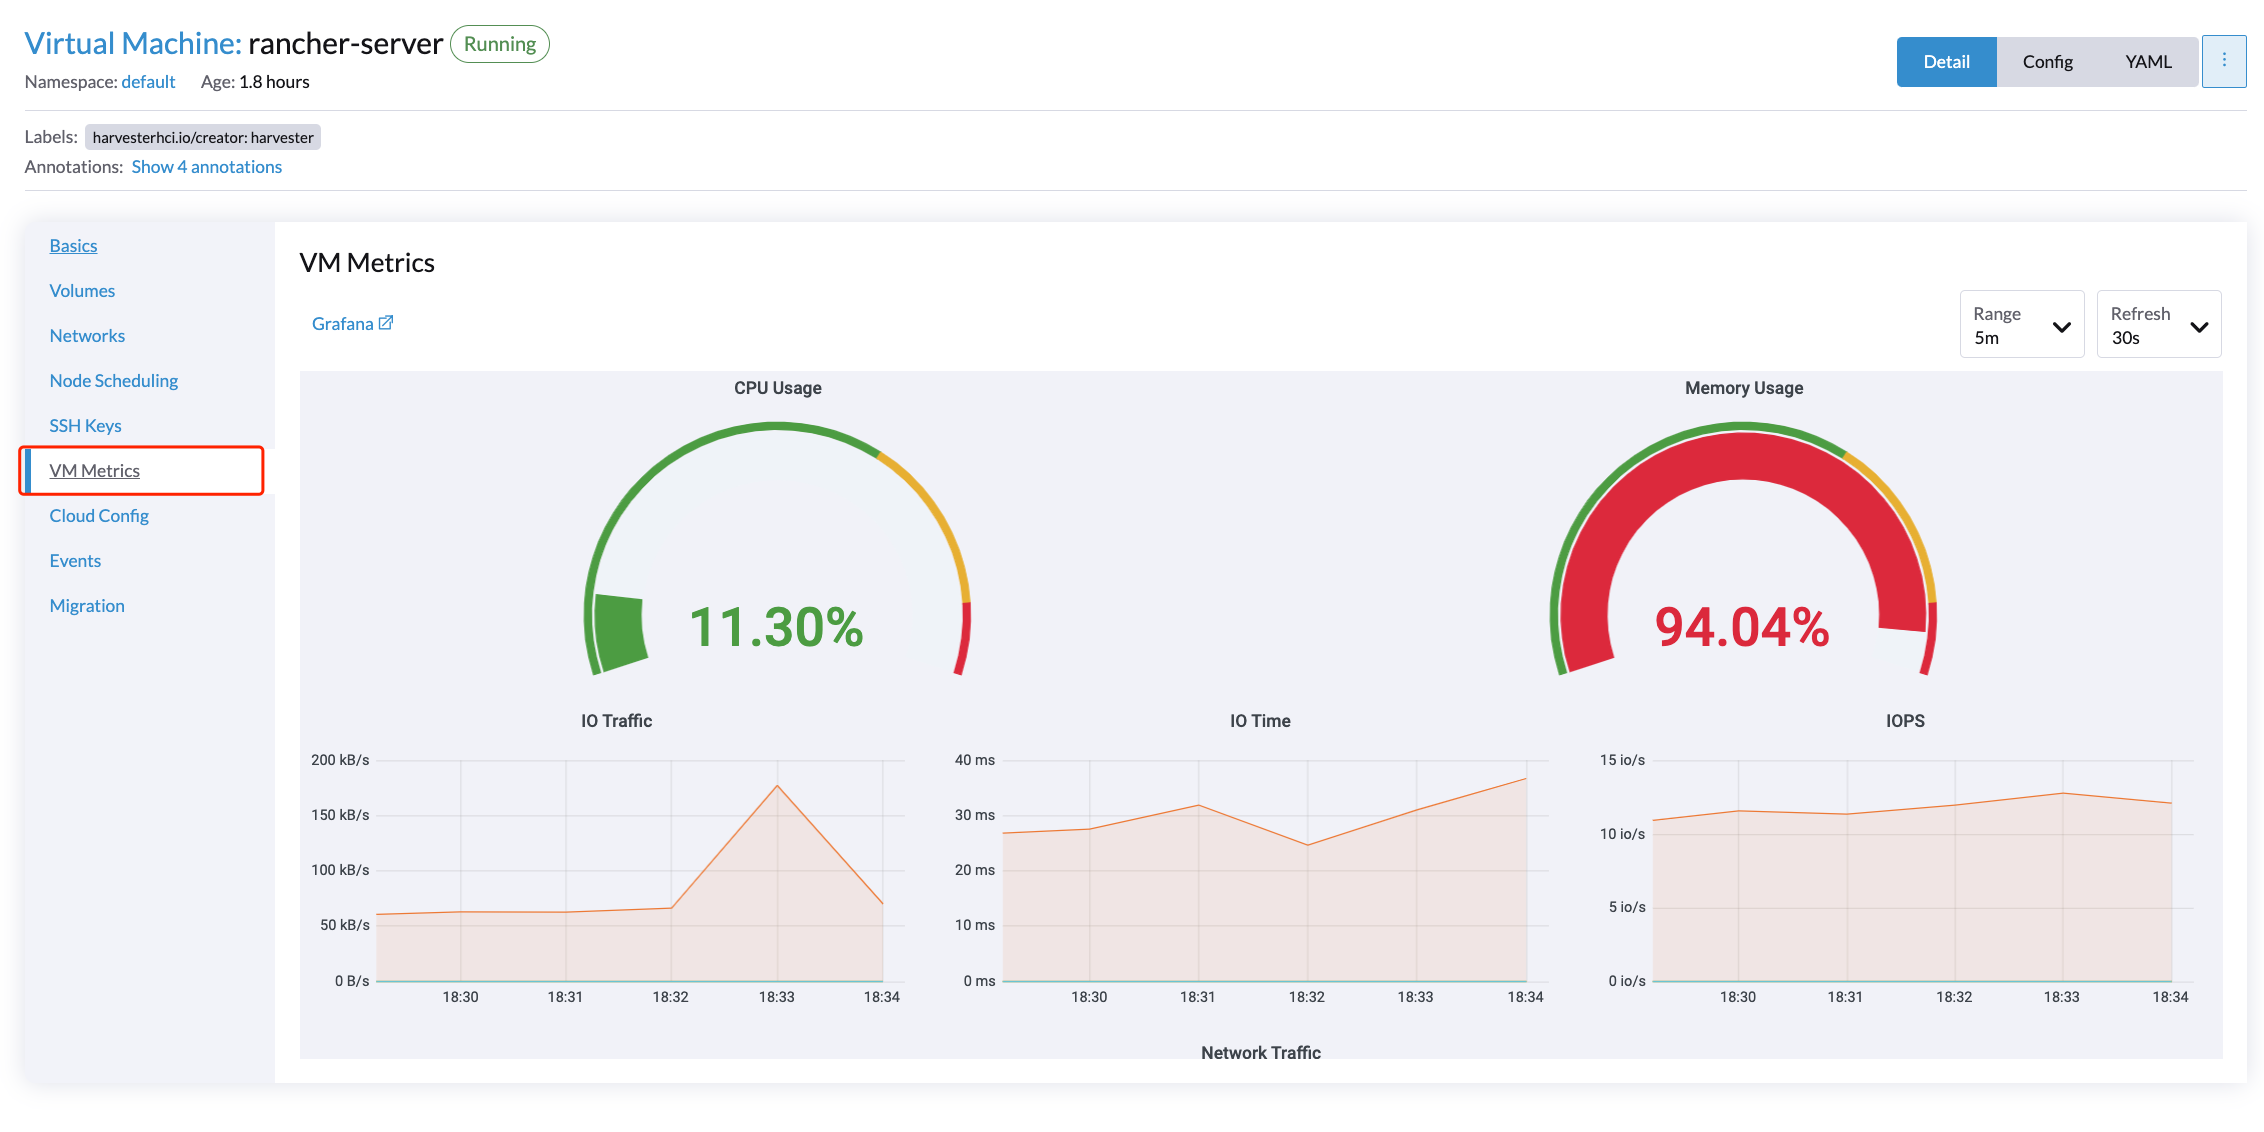Click the IO Time chart title
This screenshot has width=2264, height=1132.
coord(1260,721)
